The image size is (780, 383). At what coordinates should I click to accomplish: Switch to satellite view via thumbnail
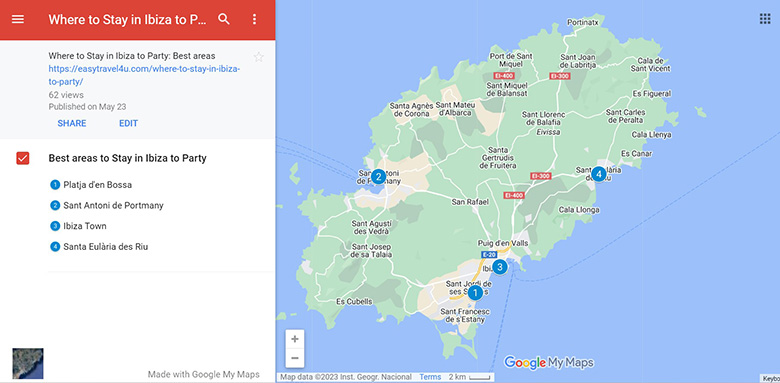[27, 364]
